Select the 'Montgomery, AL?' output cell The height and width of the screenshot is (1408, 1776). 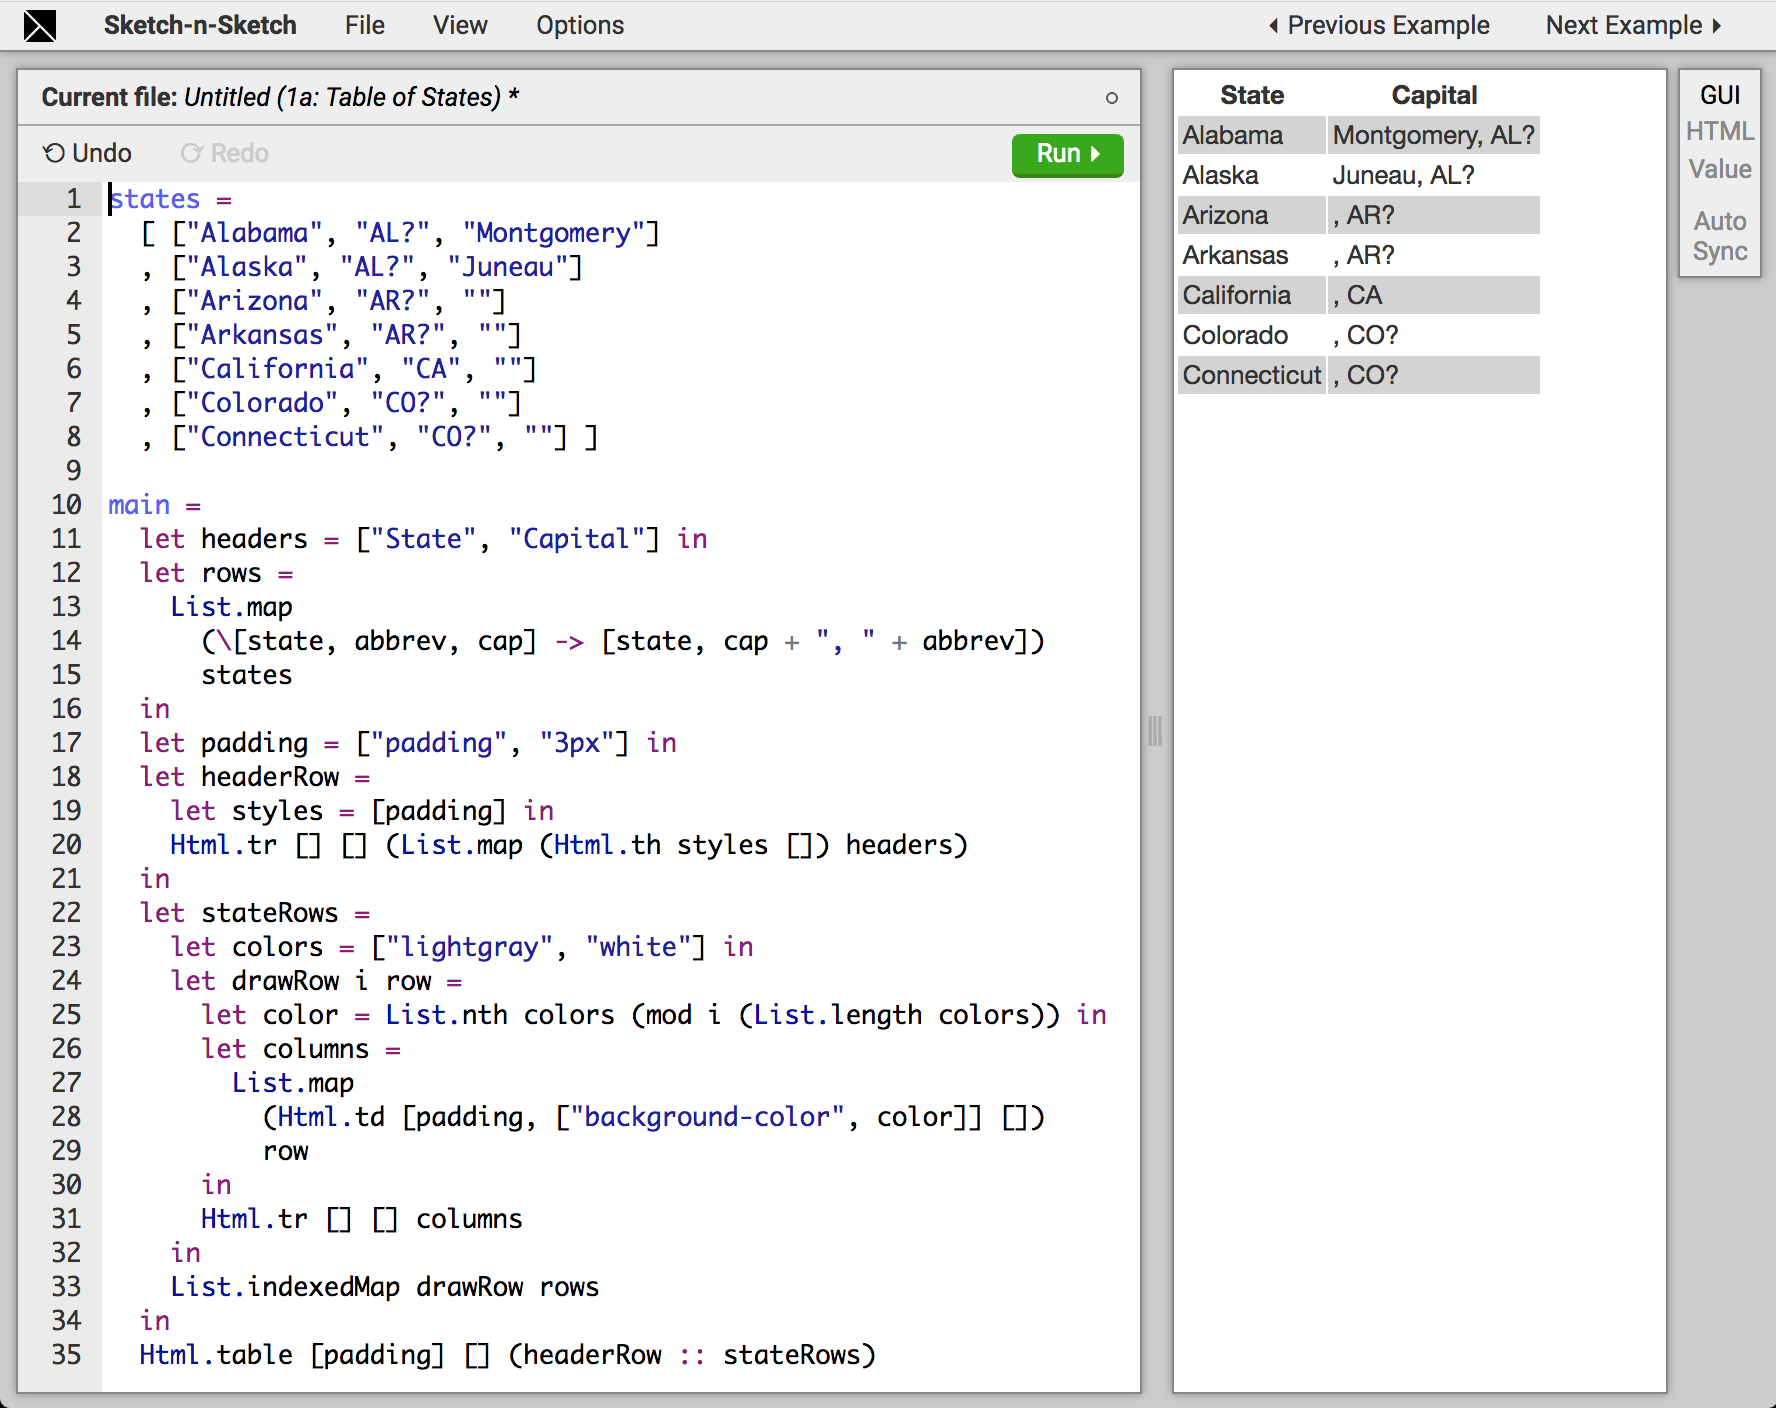[1434, 135]
